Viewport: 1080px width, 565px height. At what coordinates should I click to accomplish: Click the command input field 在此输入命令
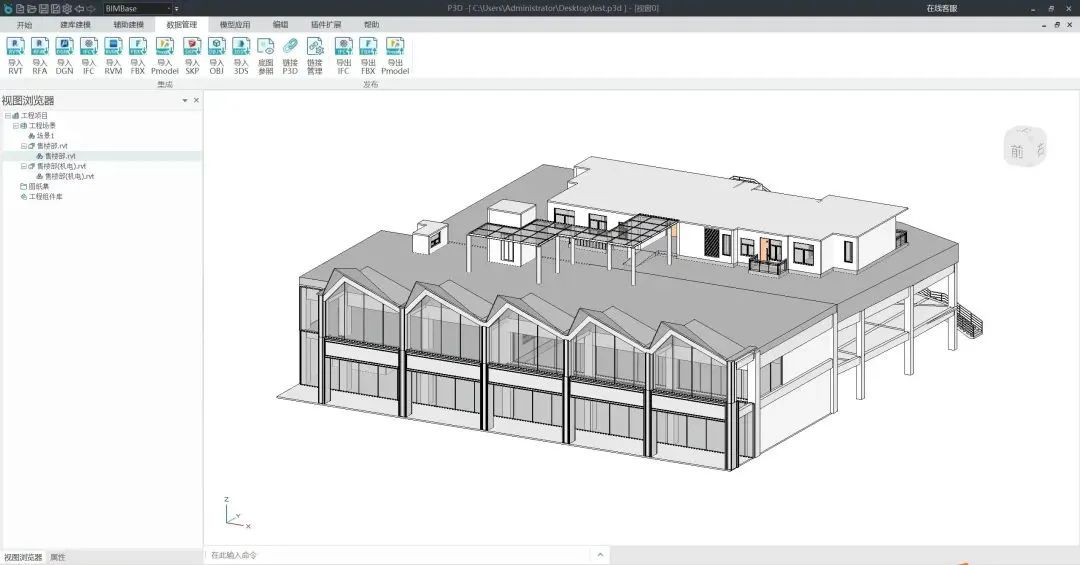pos(398,555)
